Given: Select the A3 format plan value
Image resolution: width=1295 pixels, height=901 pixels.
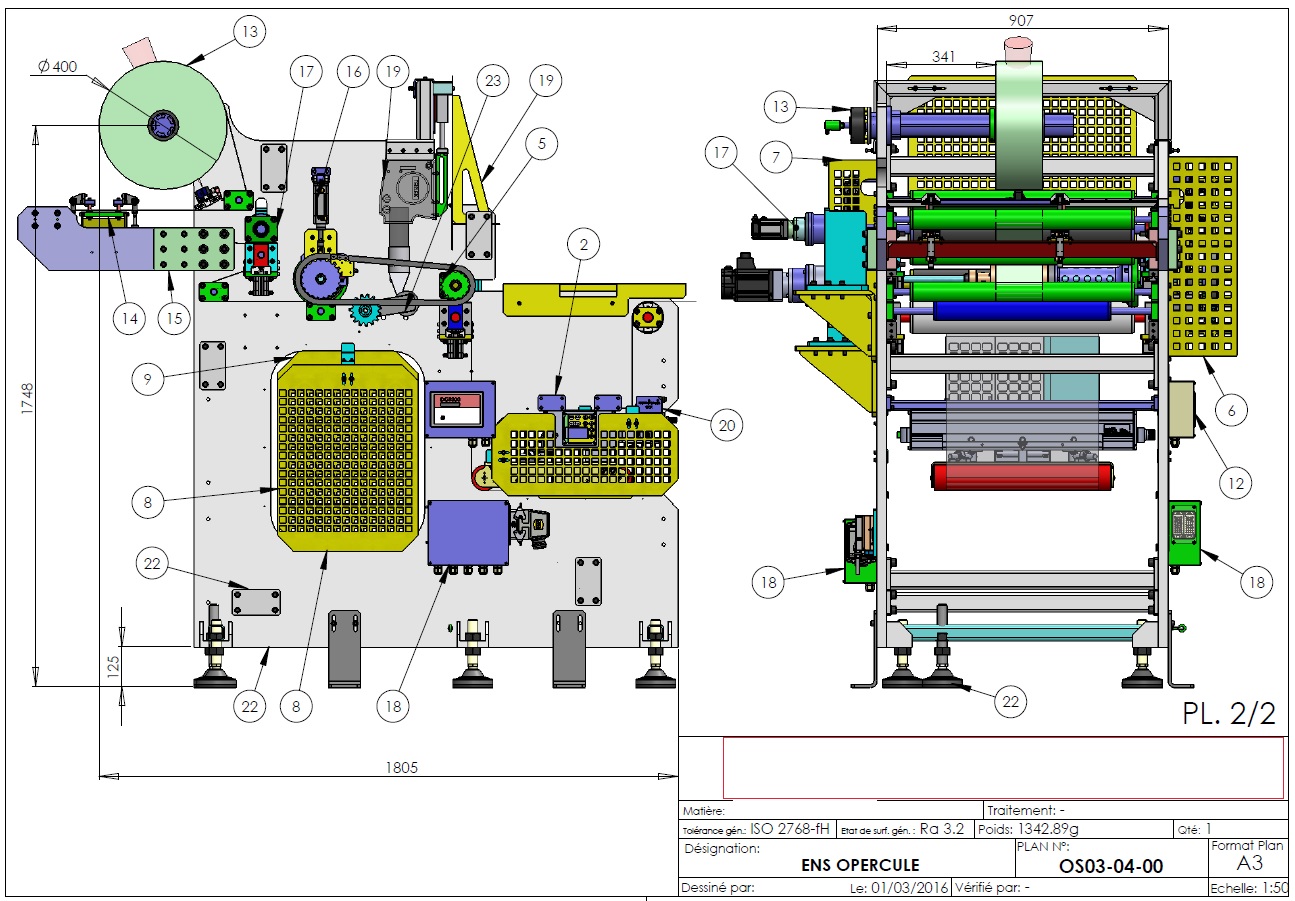Looking at the screenshot, I should [1248, 863].
